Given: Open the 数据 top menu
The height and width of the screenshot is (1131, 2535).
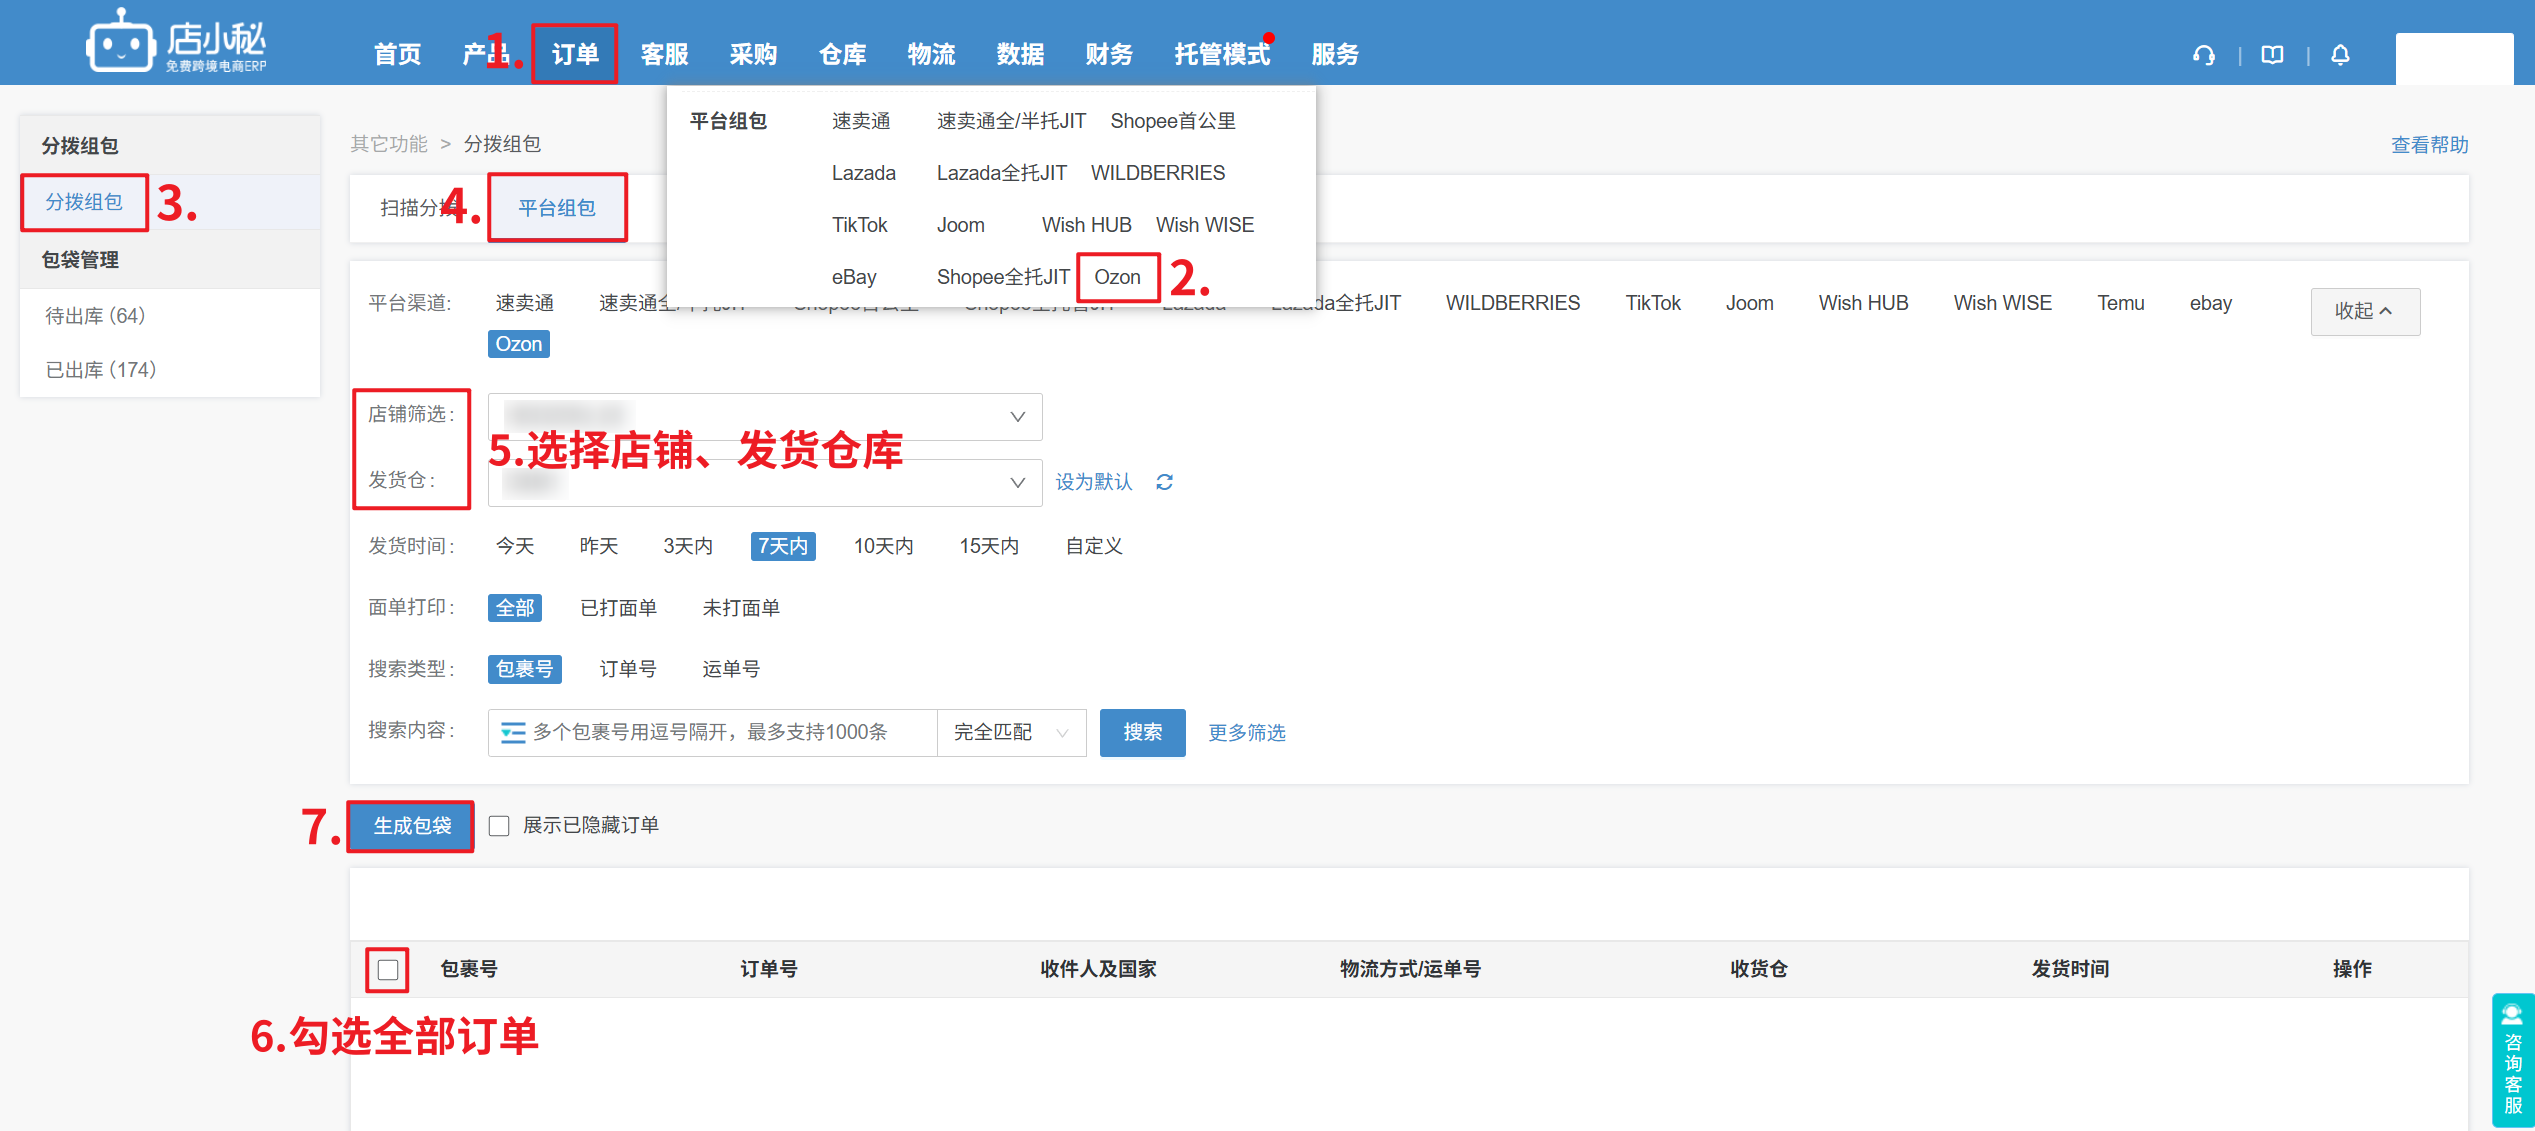Looking at the screenshot, I should [1020, 54].
